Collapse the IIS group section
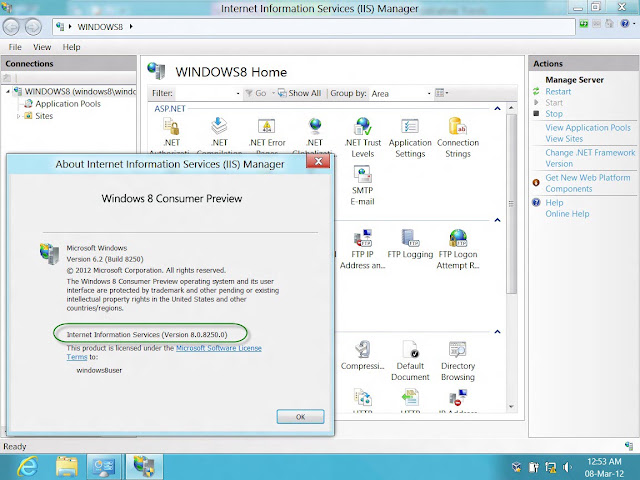640x480 pixels. pos(497,331)
